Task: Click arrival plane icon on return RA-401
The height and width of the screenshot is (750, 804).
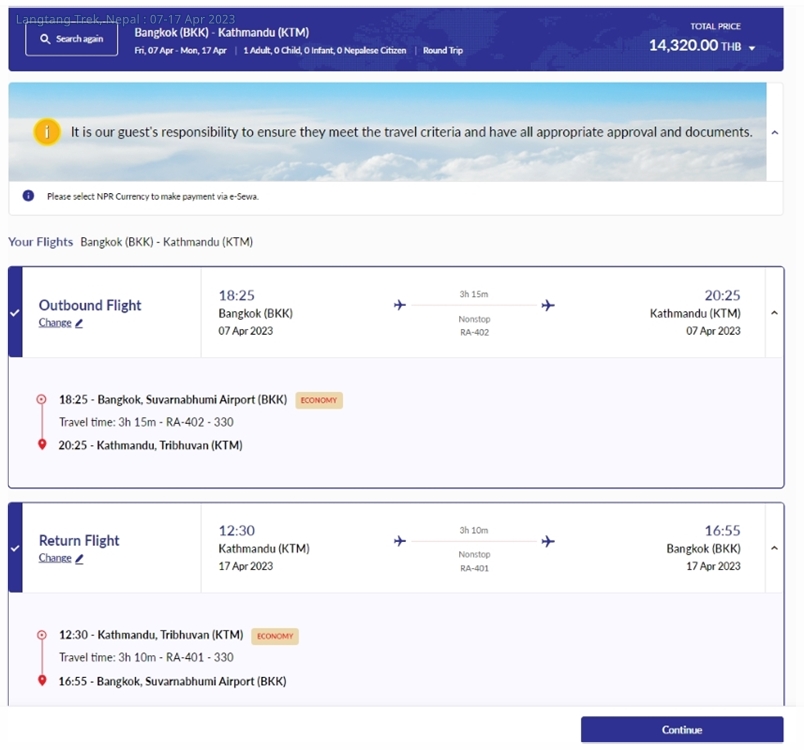Action: pyautogui.click(x=548, y=541)
